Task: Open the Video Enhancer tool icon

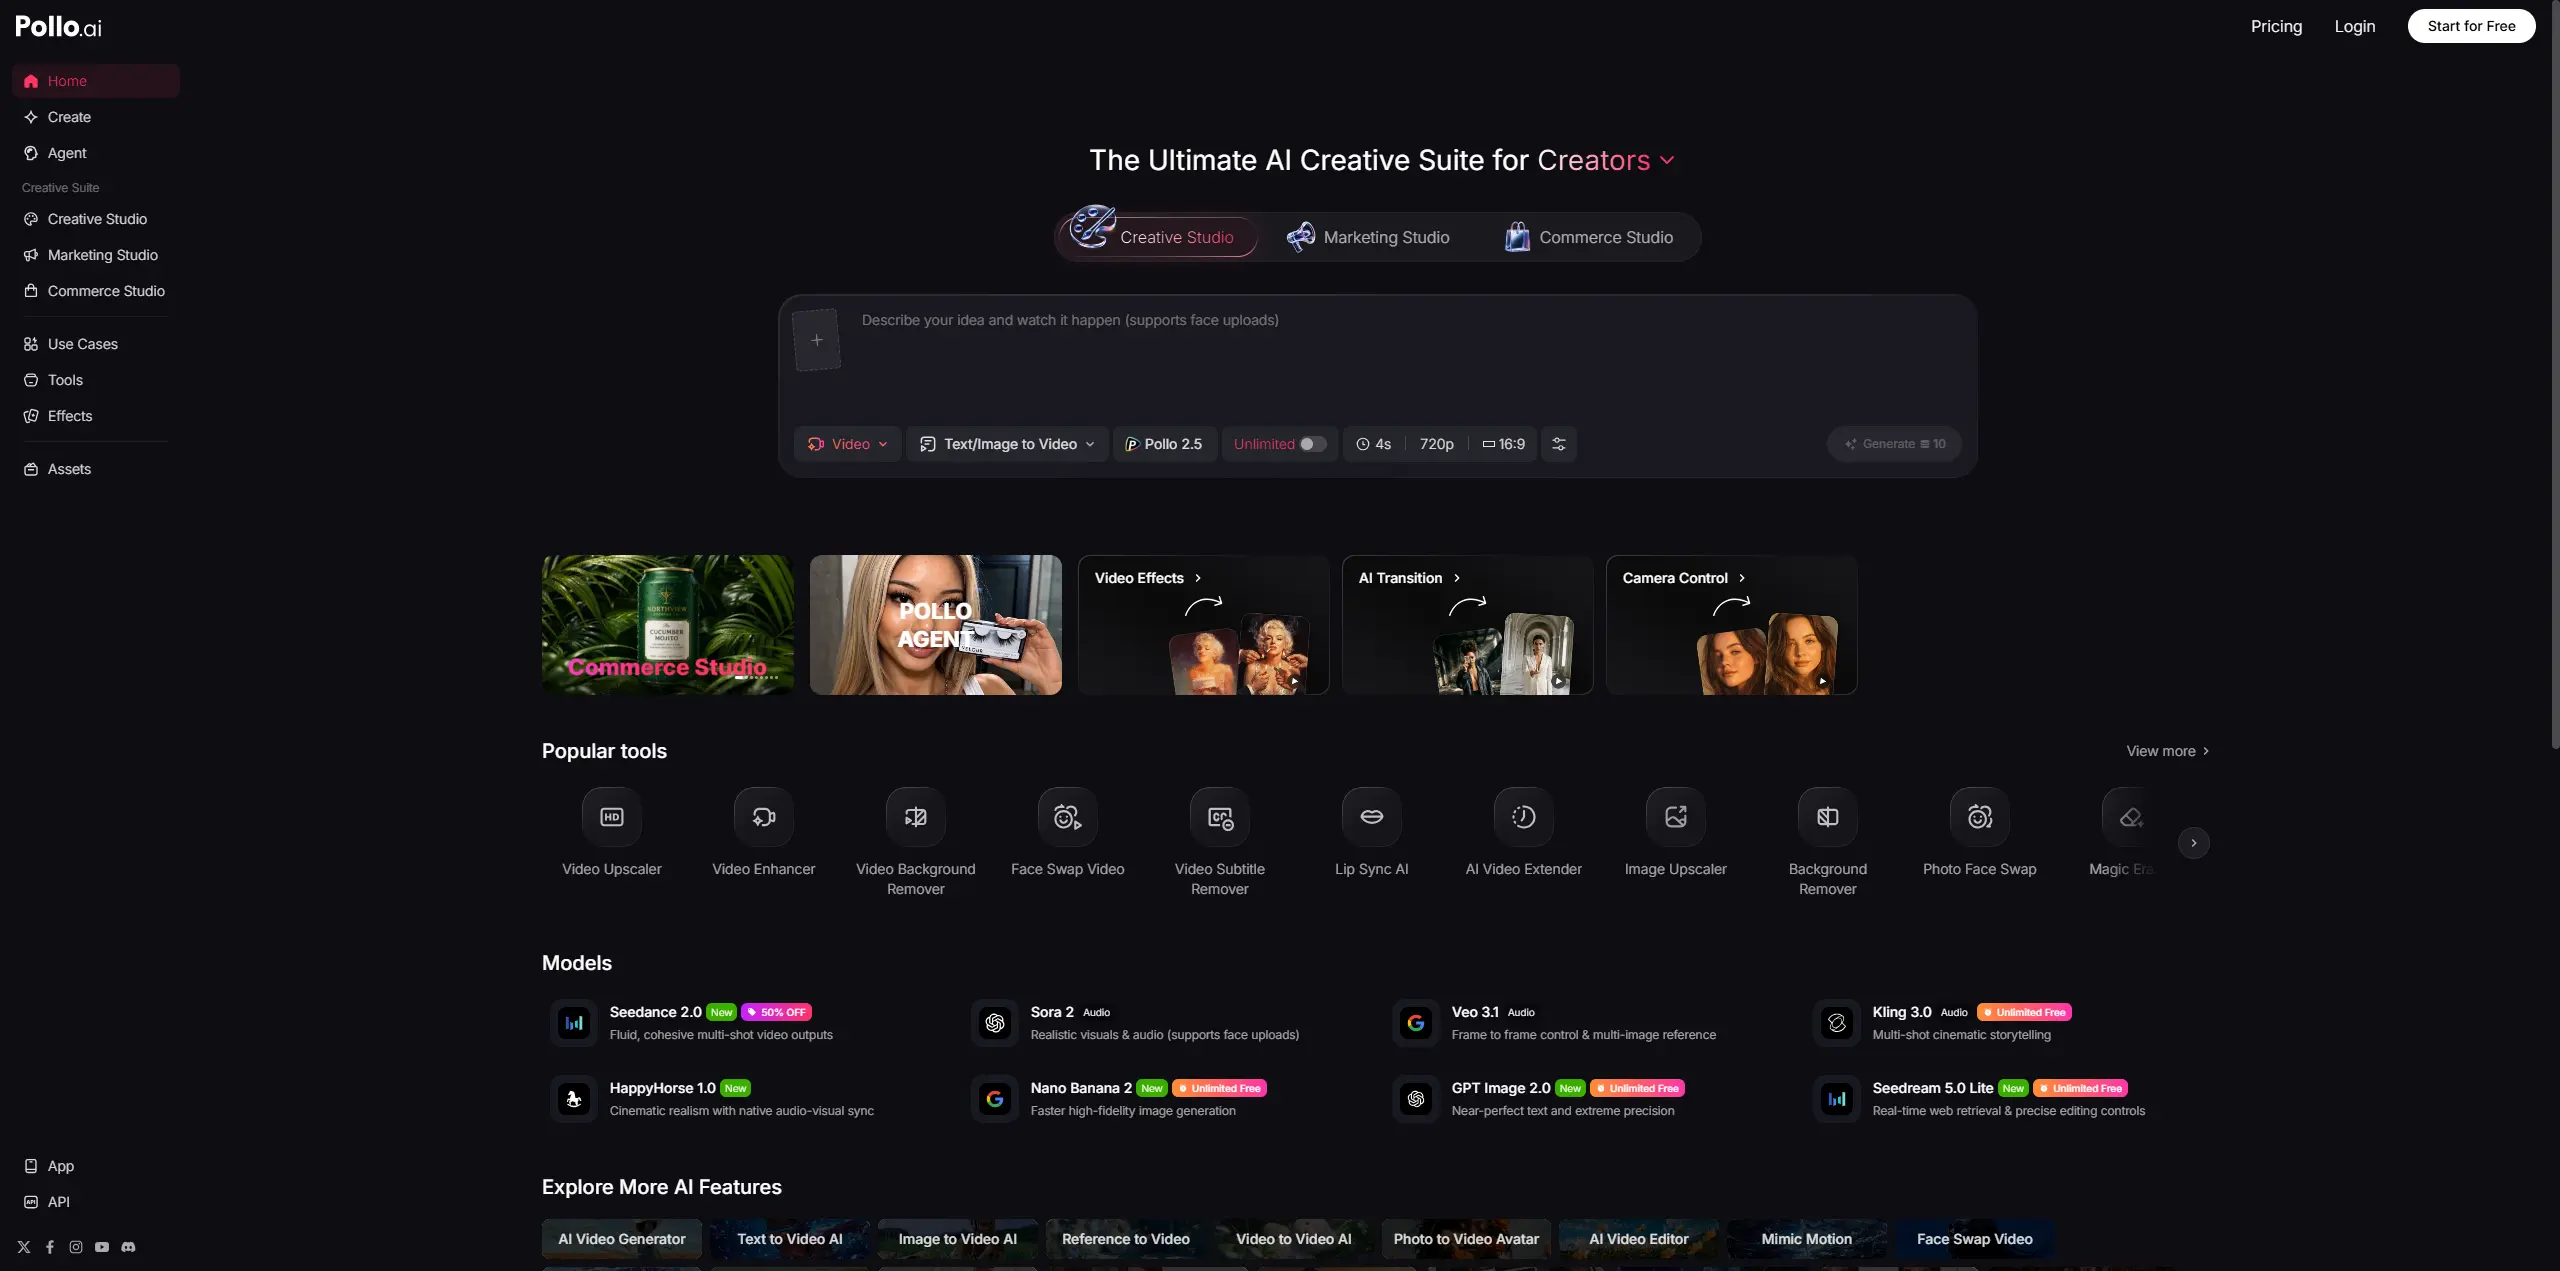Action: click(763, 817)
